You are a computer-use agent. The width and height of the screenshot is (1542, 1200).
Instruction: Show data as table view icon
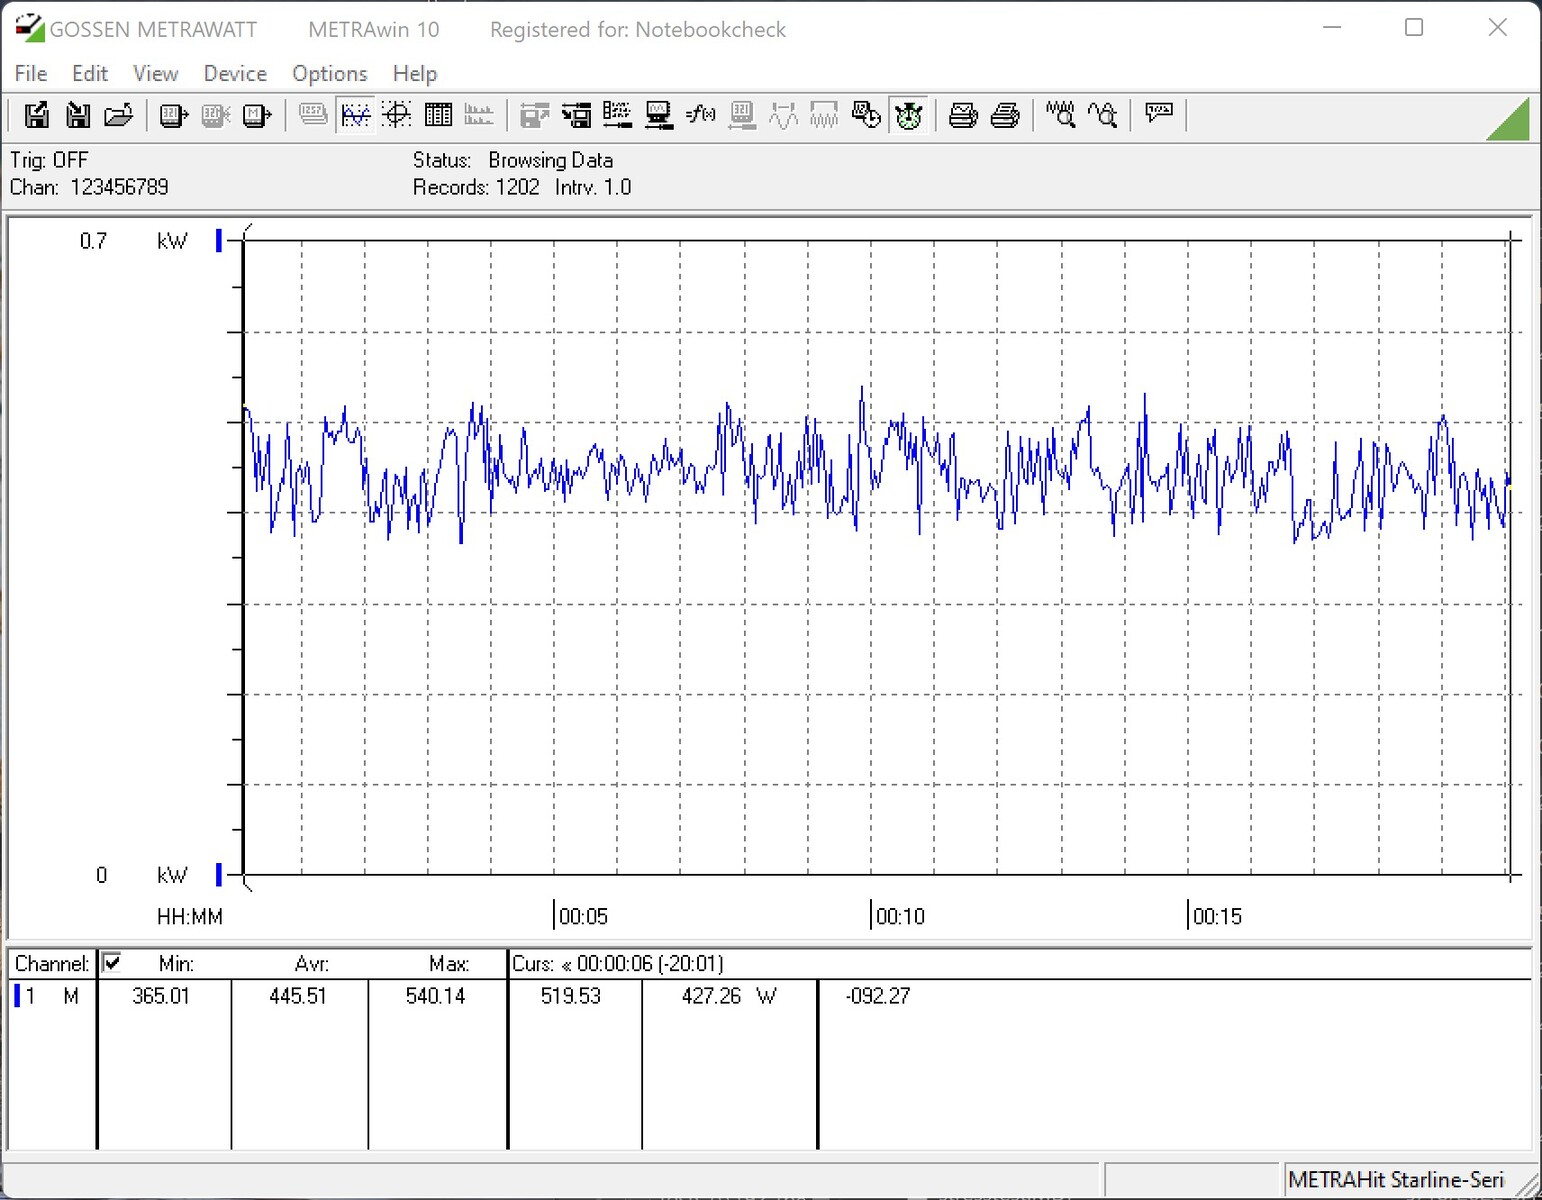click(x=438, y=116)
